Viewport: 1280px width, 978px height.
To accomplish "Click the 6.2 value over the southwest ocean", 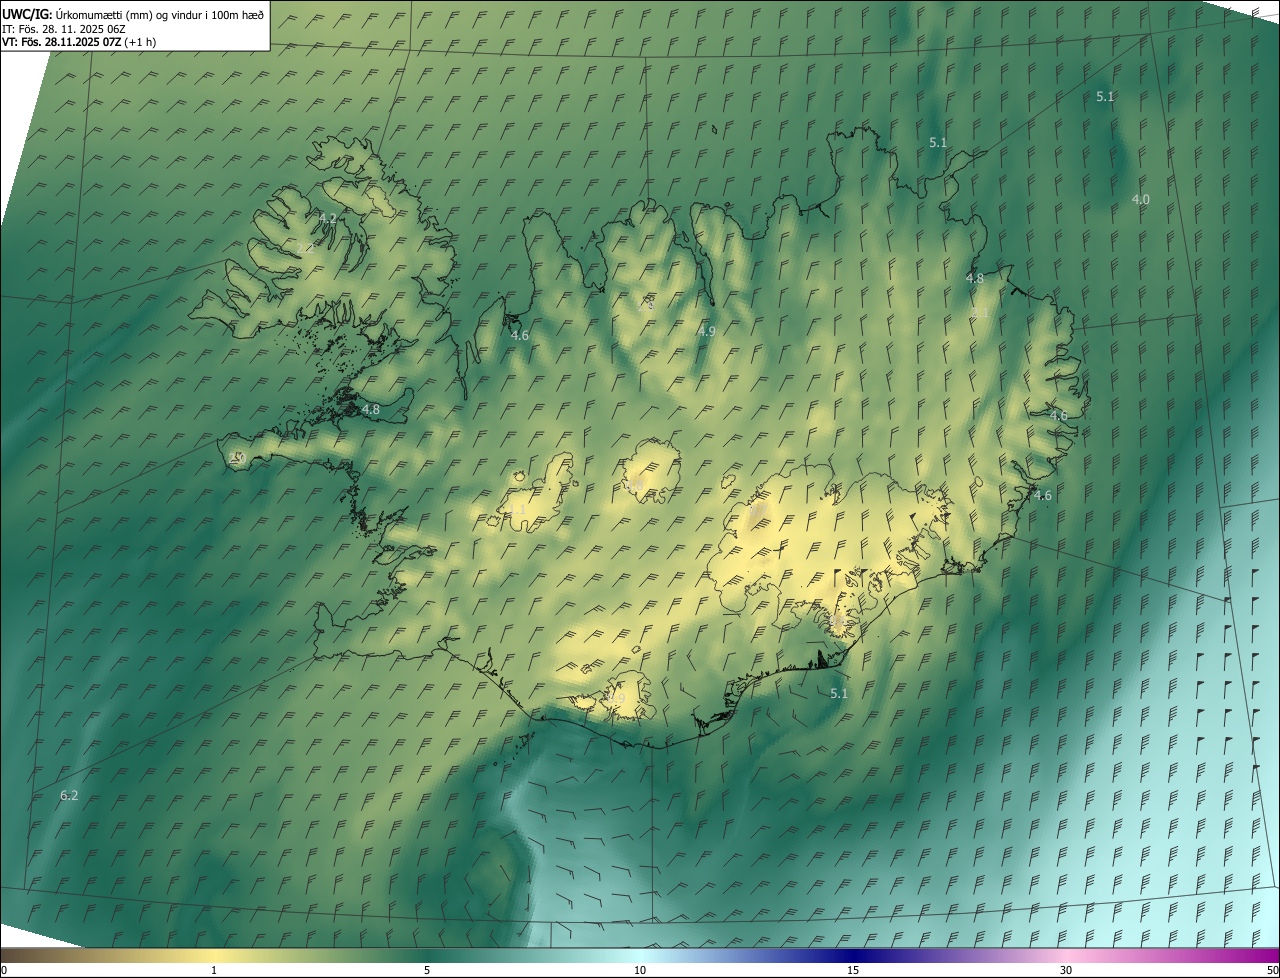I will click(x=69, y=795).
